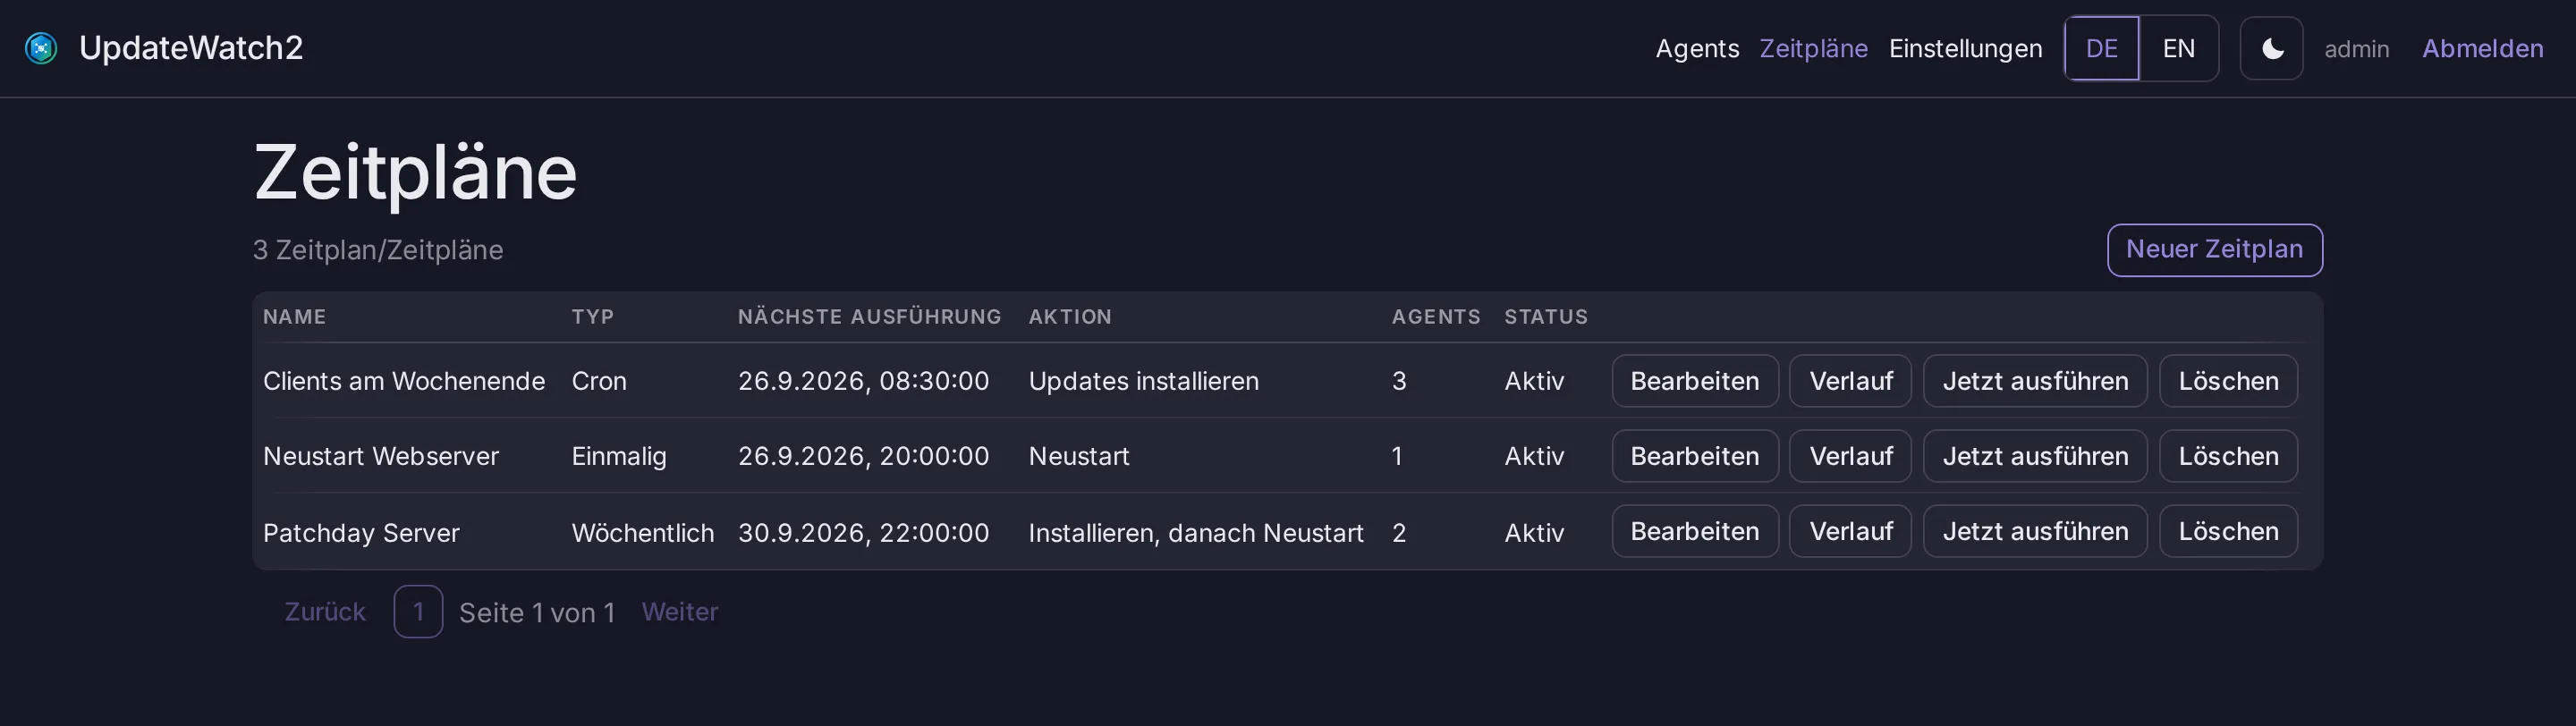The image size is (2576, 726).
Task: Select page 1 in pagination
Action: click(418, 612)
